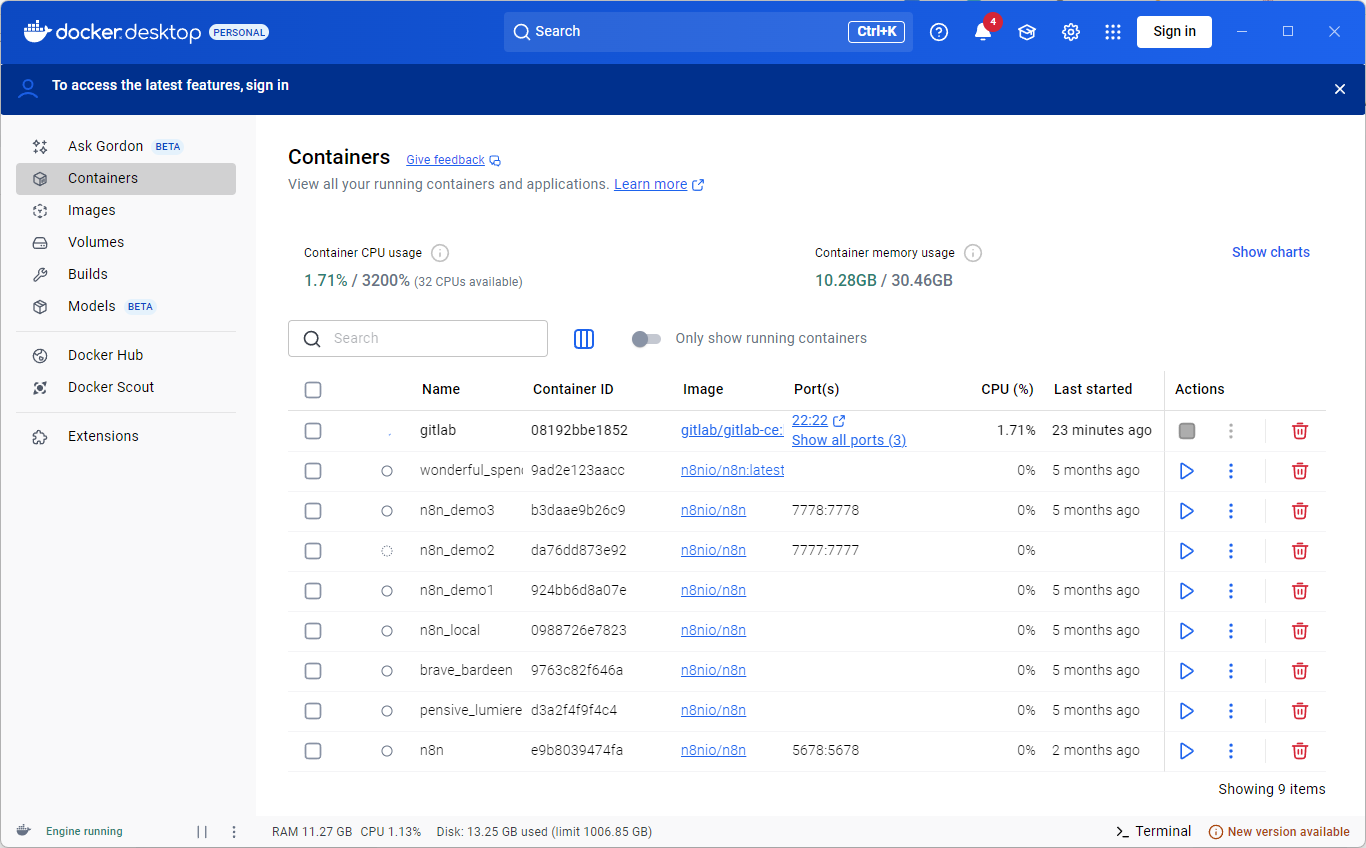Open the Terminal in status bar
Screen dimensions: 1366x848
(x=1153, y=832)
